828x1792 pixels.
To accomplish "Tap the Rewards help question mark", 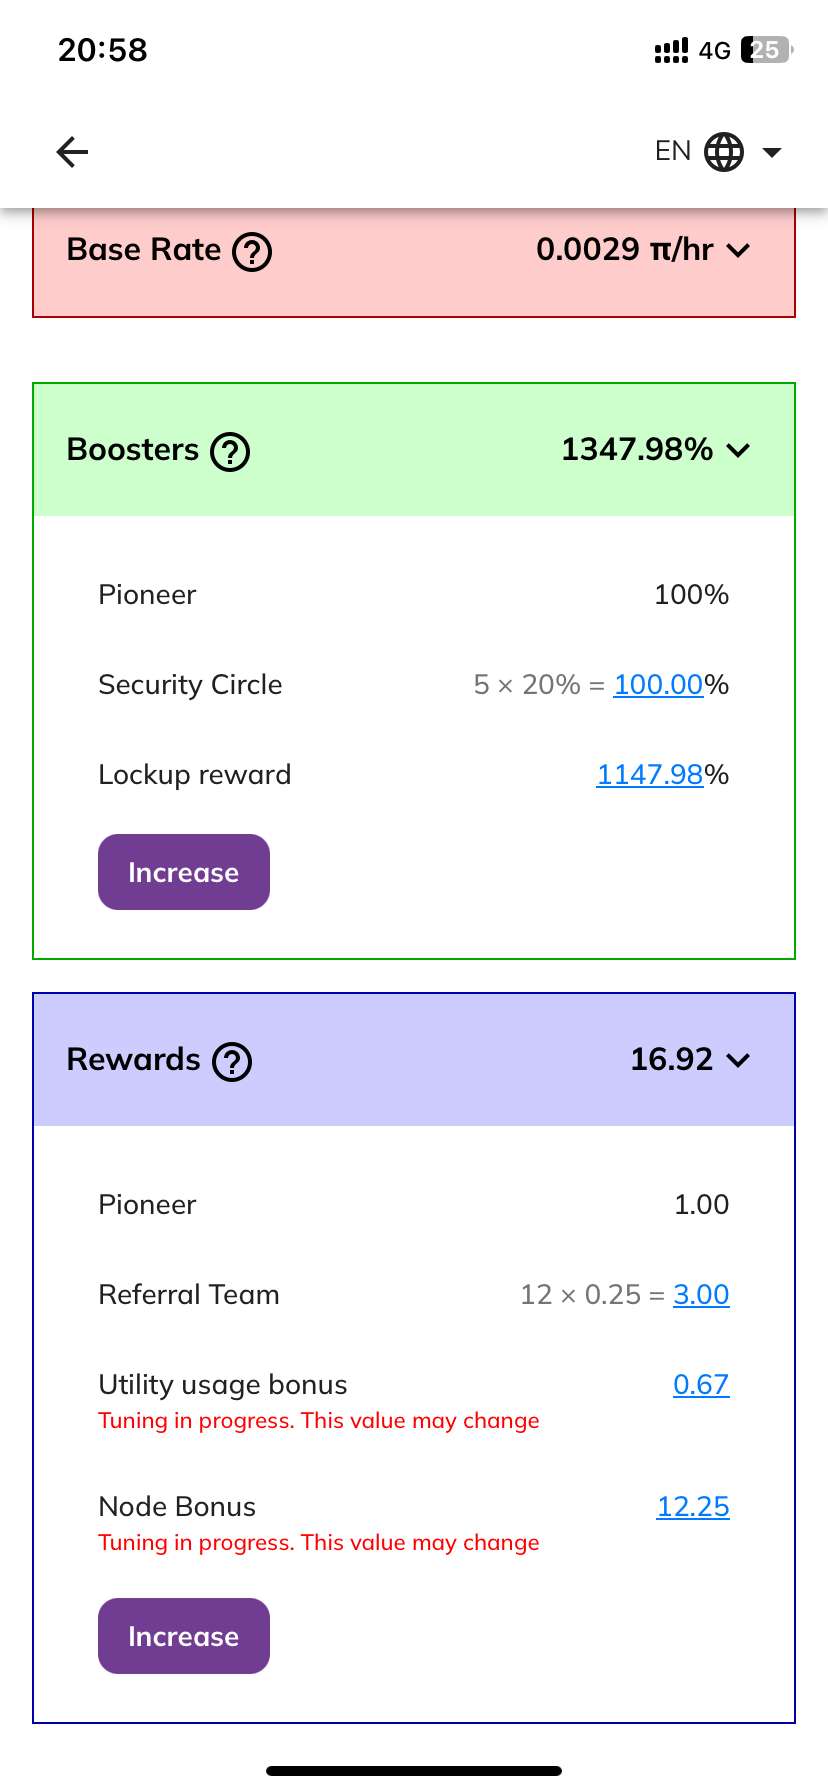I will [x=232, y=1062].
